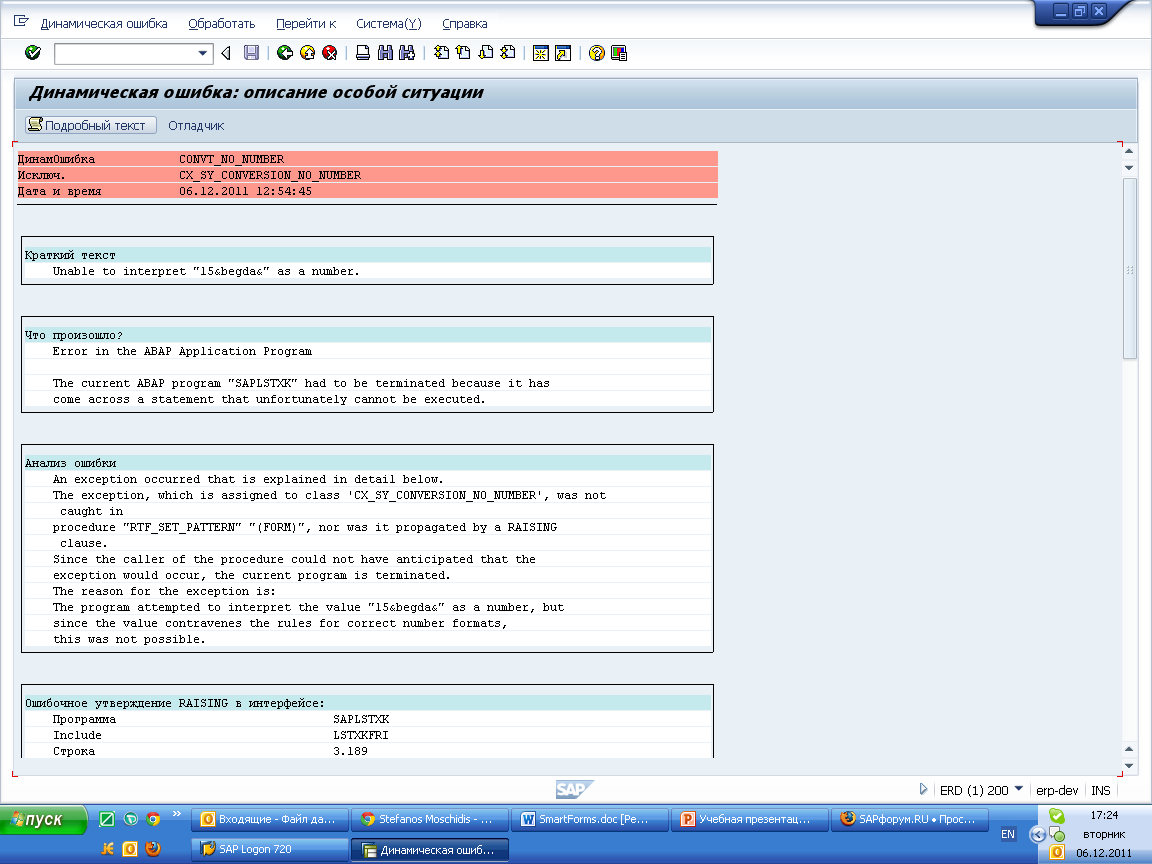Image resolution: width=1152 pixels, height=864 pixels.
Task: Click the green Skype tray icon
Action: [1056, 816]
